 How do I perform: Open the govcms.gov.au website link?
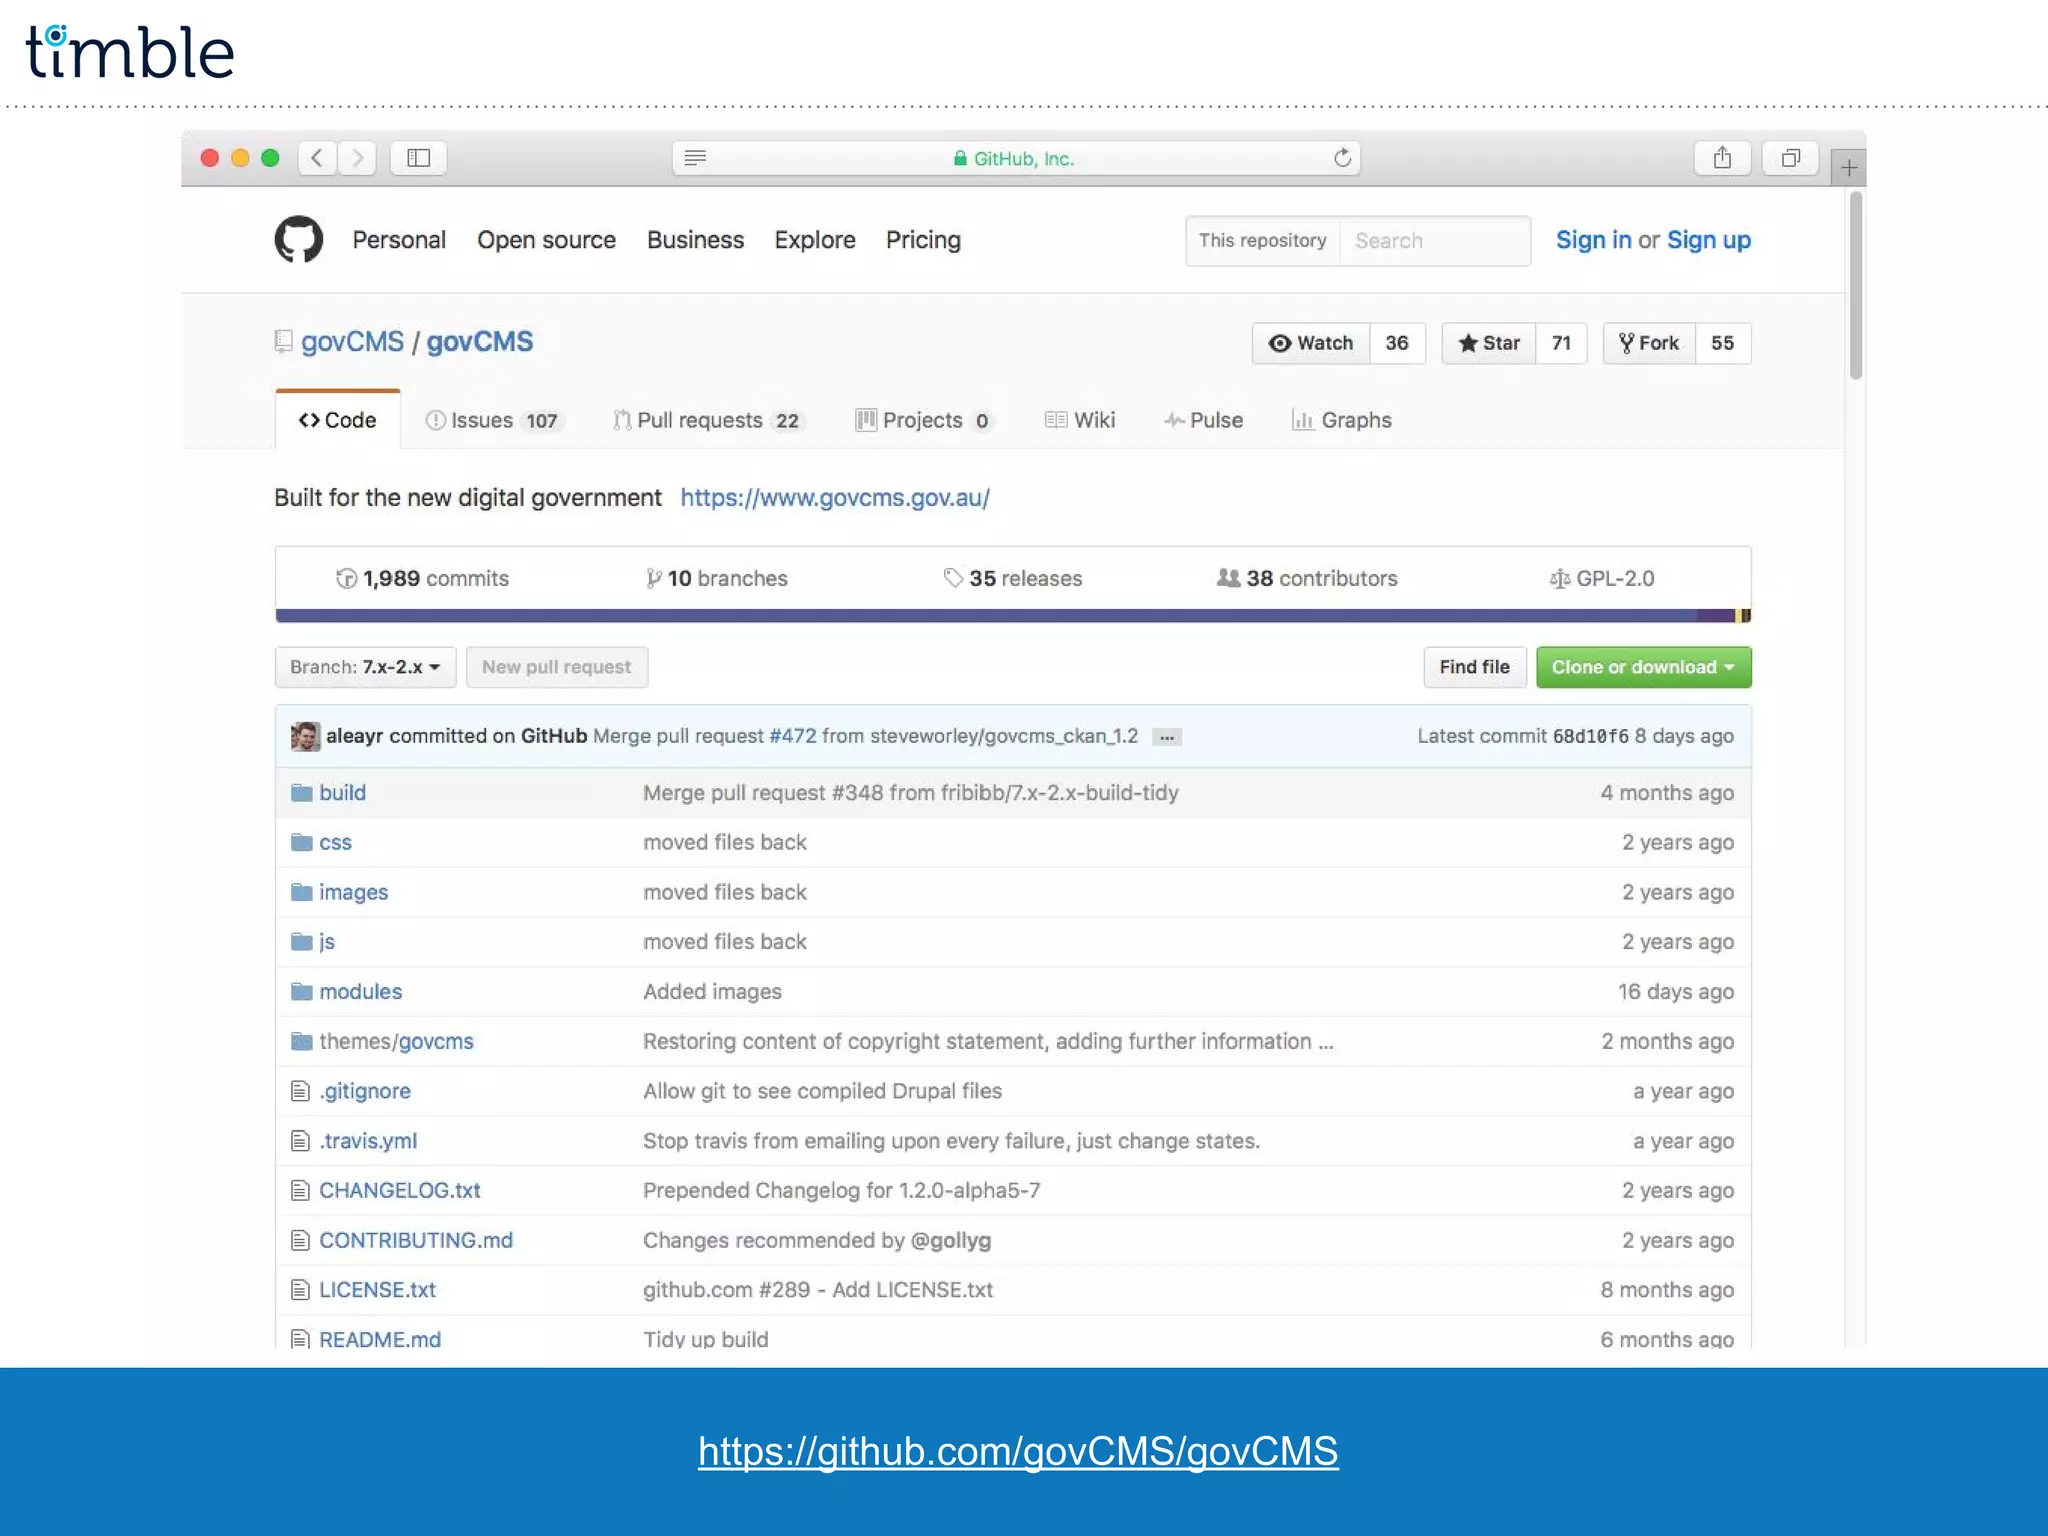point(834,498)
